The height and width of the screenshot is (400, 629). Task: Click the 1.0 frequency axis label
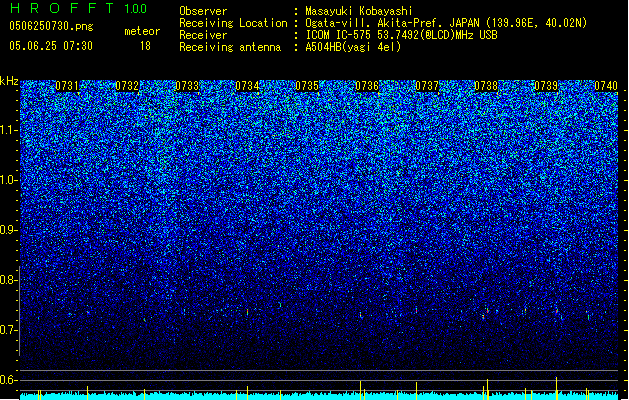pos(8,180)
